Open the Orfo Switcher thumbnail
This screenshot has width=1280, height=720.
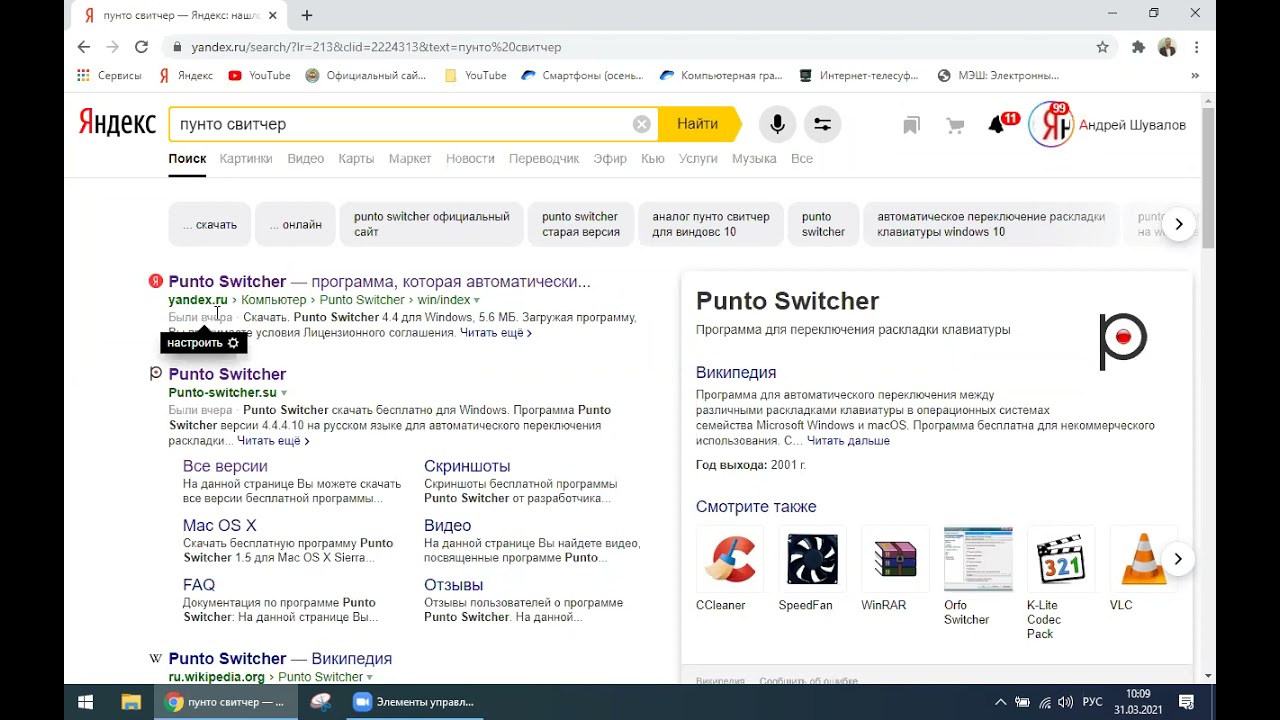[978, 559]
